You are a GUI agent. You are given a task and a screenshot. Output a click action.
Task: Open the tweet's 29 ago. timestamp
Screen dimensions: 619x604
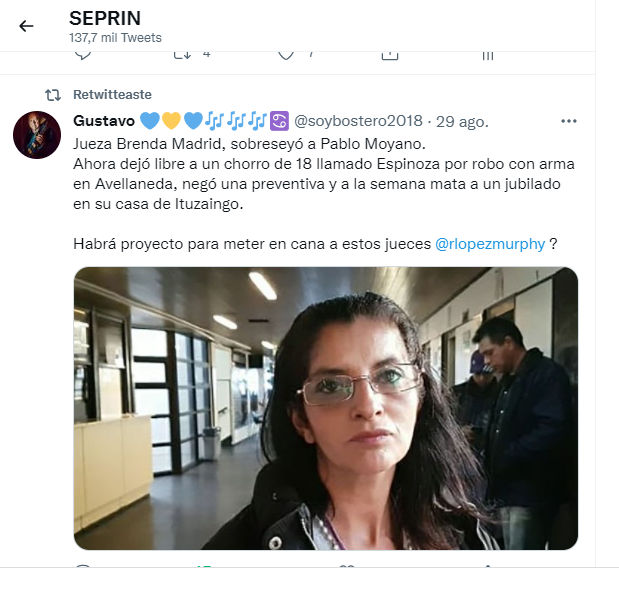tap(462, 122)
